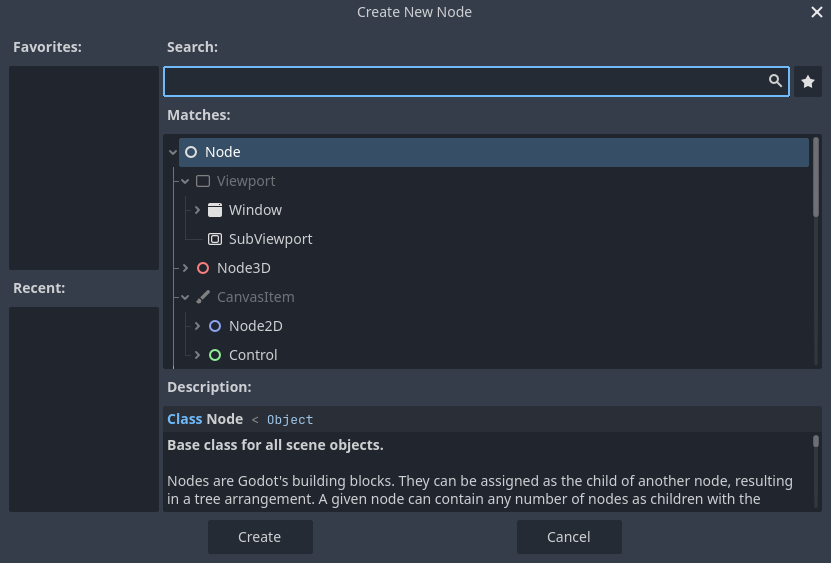Select the Control node type

pyautogui.click(x=253, y=355)
